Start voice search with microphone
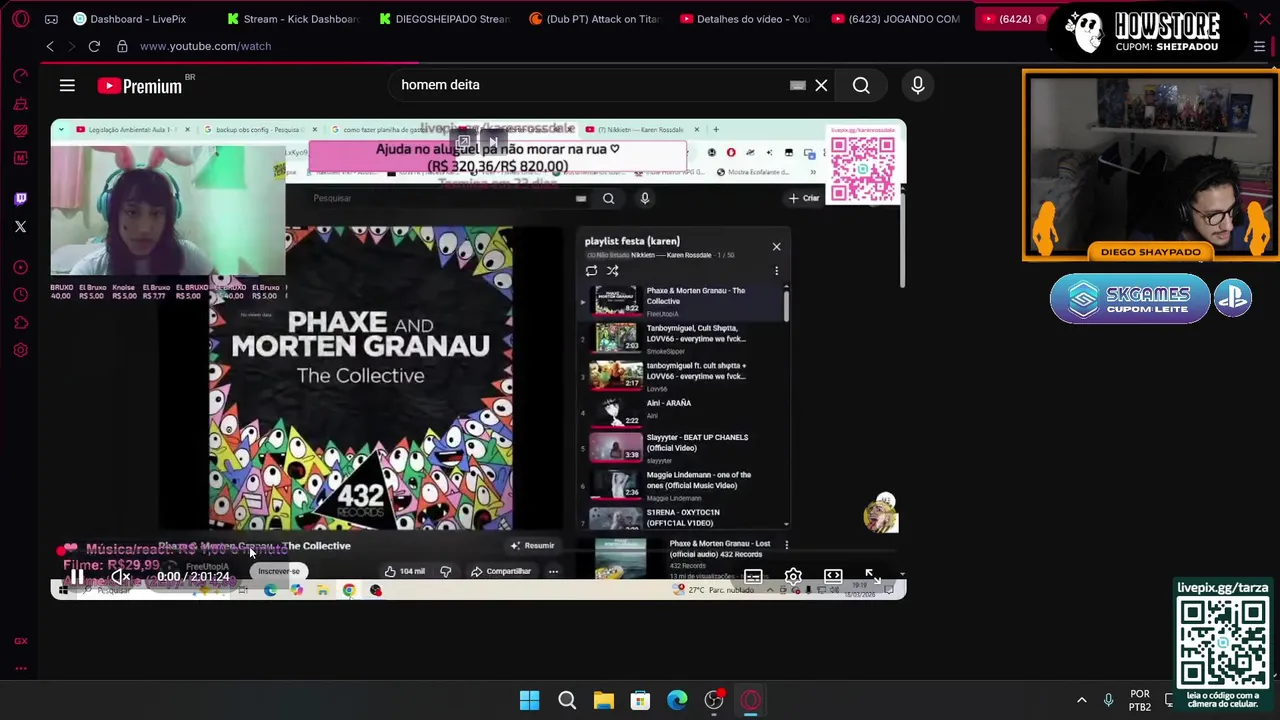Screen dimensions: 1280x720 917,86
